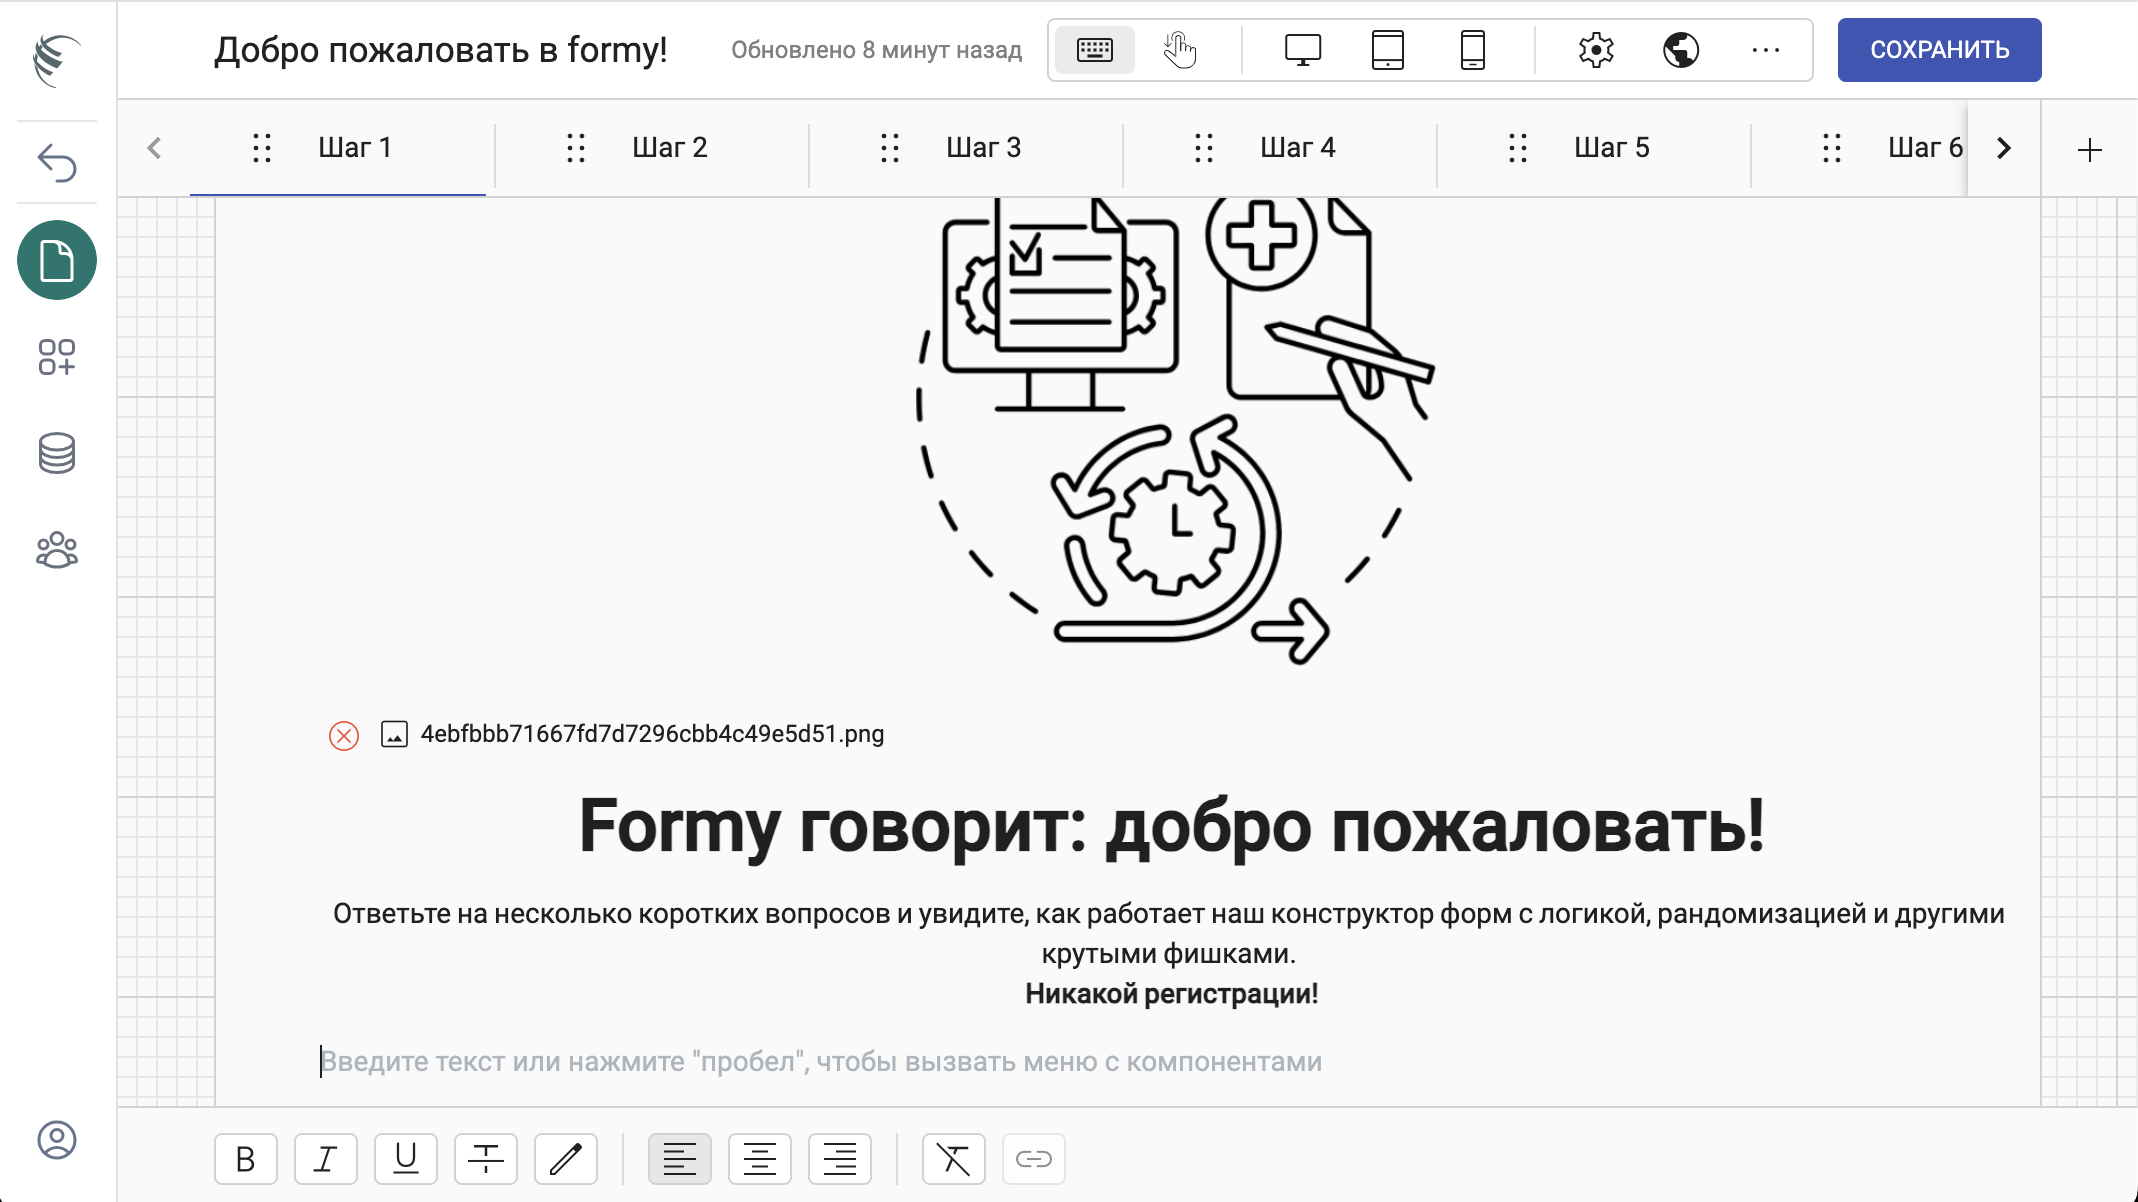Remove the attached png image file

[344, 736]
